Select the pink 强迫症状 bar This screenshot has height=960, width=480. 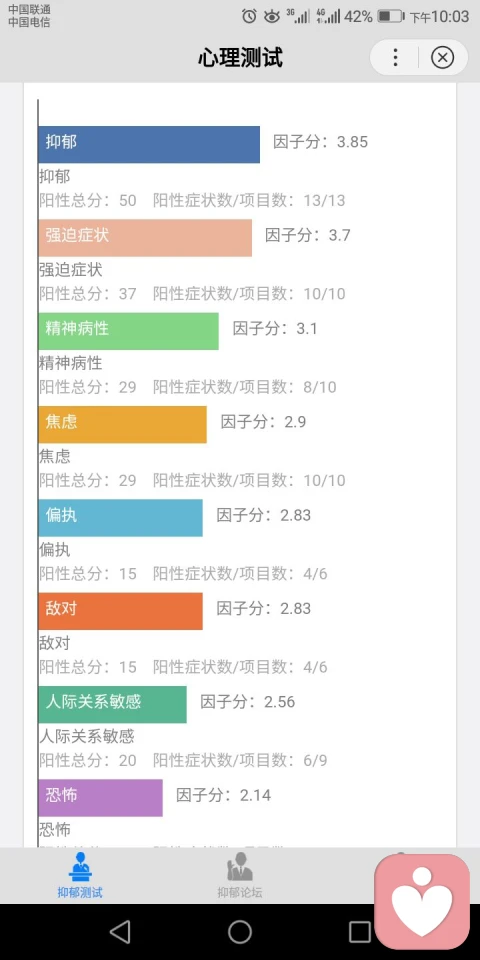pos(145,238)
